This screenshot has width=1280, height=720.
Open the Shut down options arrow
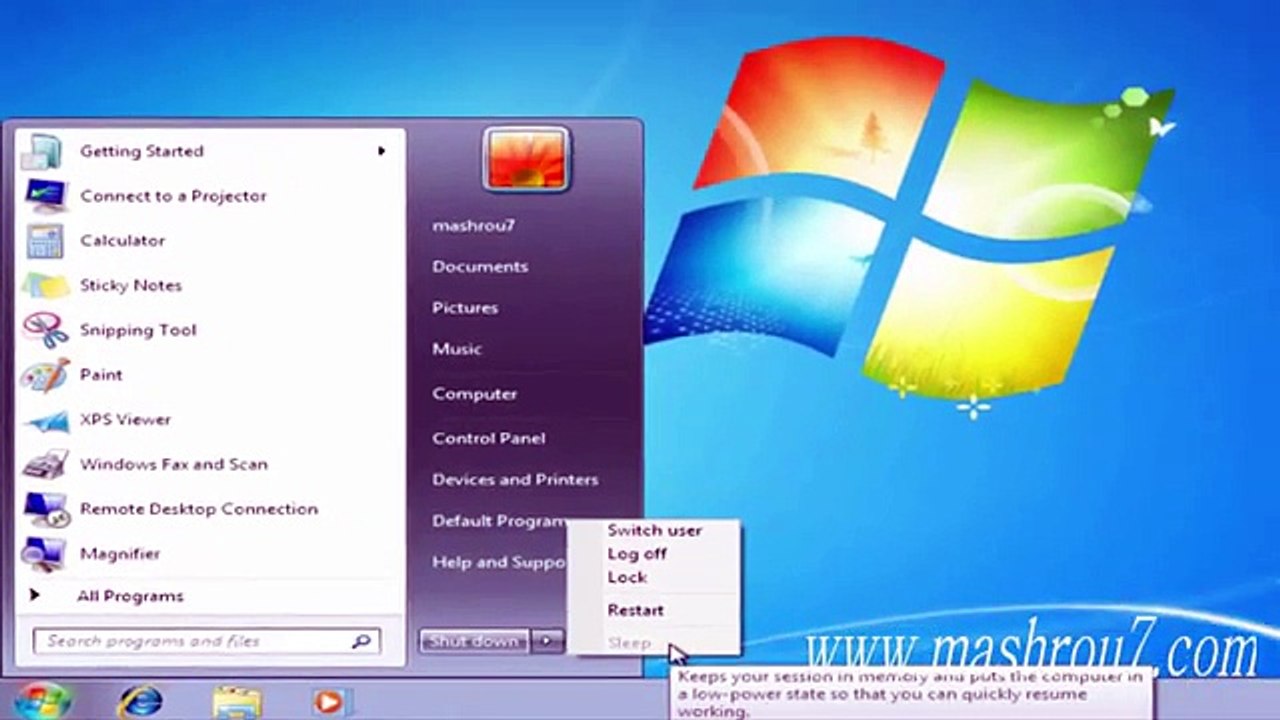click(547, 641)
